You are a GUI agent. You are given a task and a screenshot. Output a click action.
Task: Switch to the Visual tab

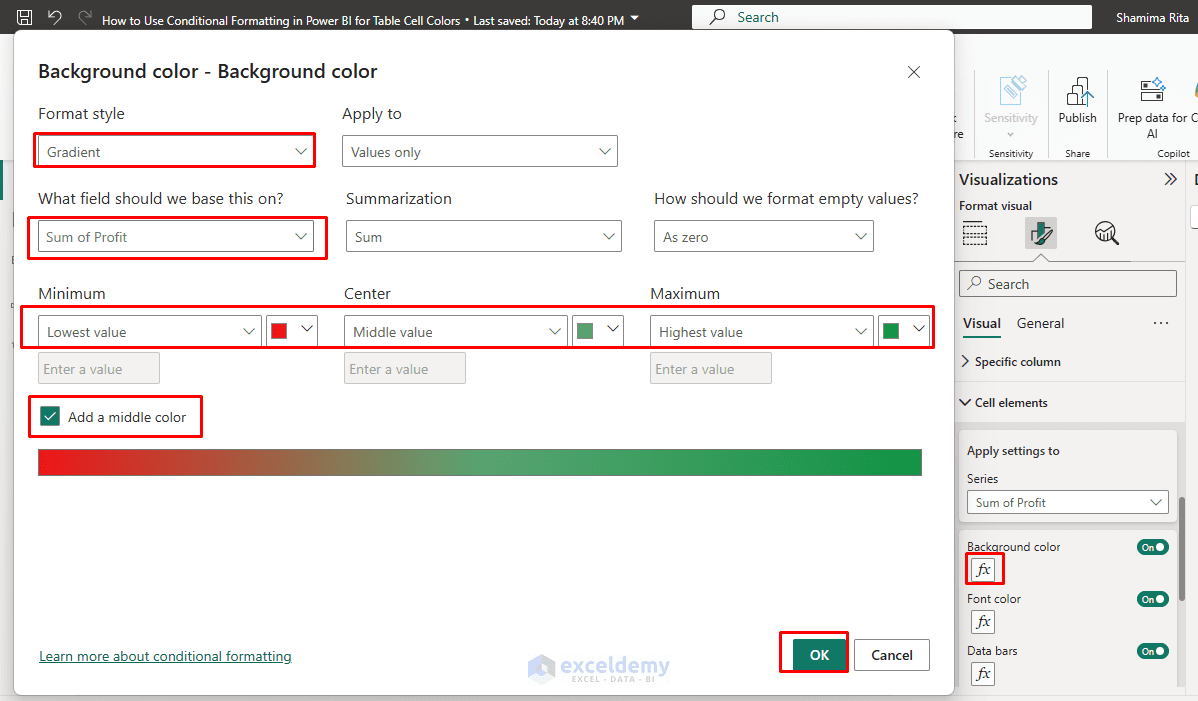(x=982, y=324)
